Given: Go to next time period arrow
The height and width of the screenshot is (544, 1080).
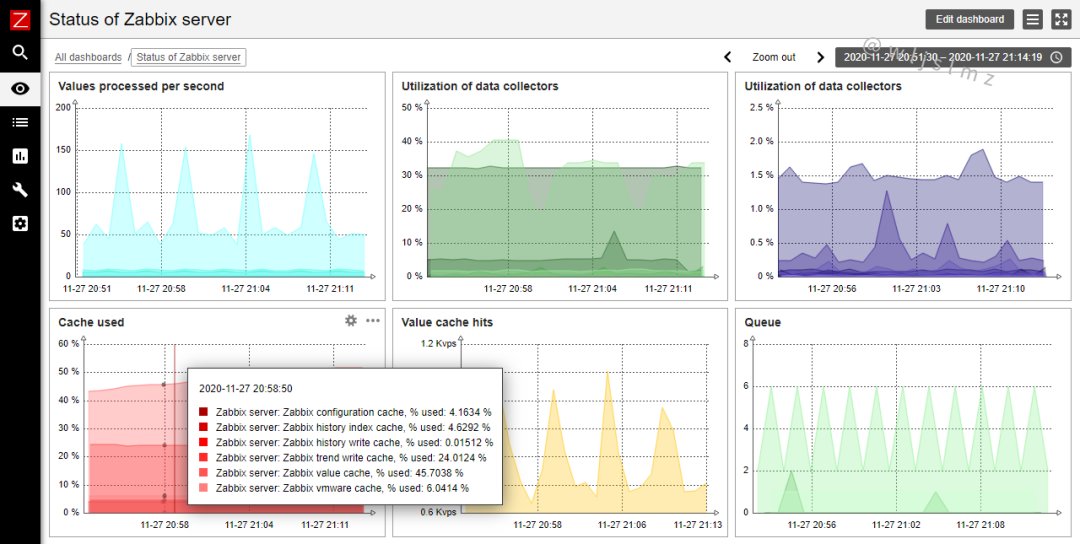Looking at the screenshot, I should (820, 57).
